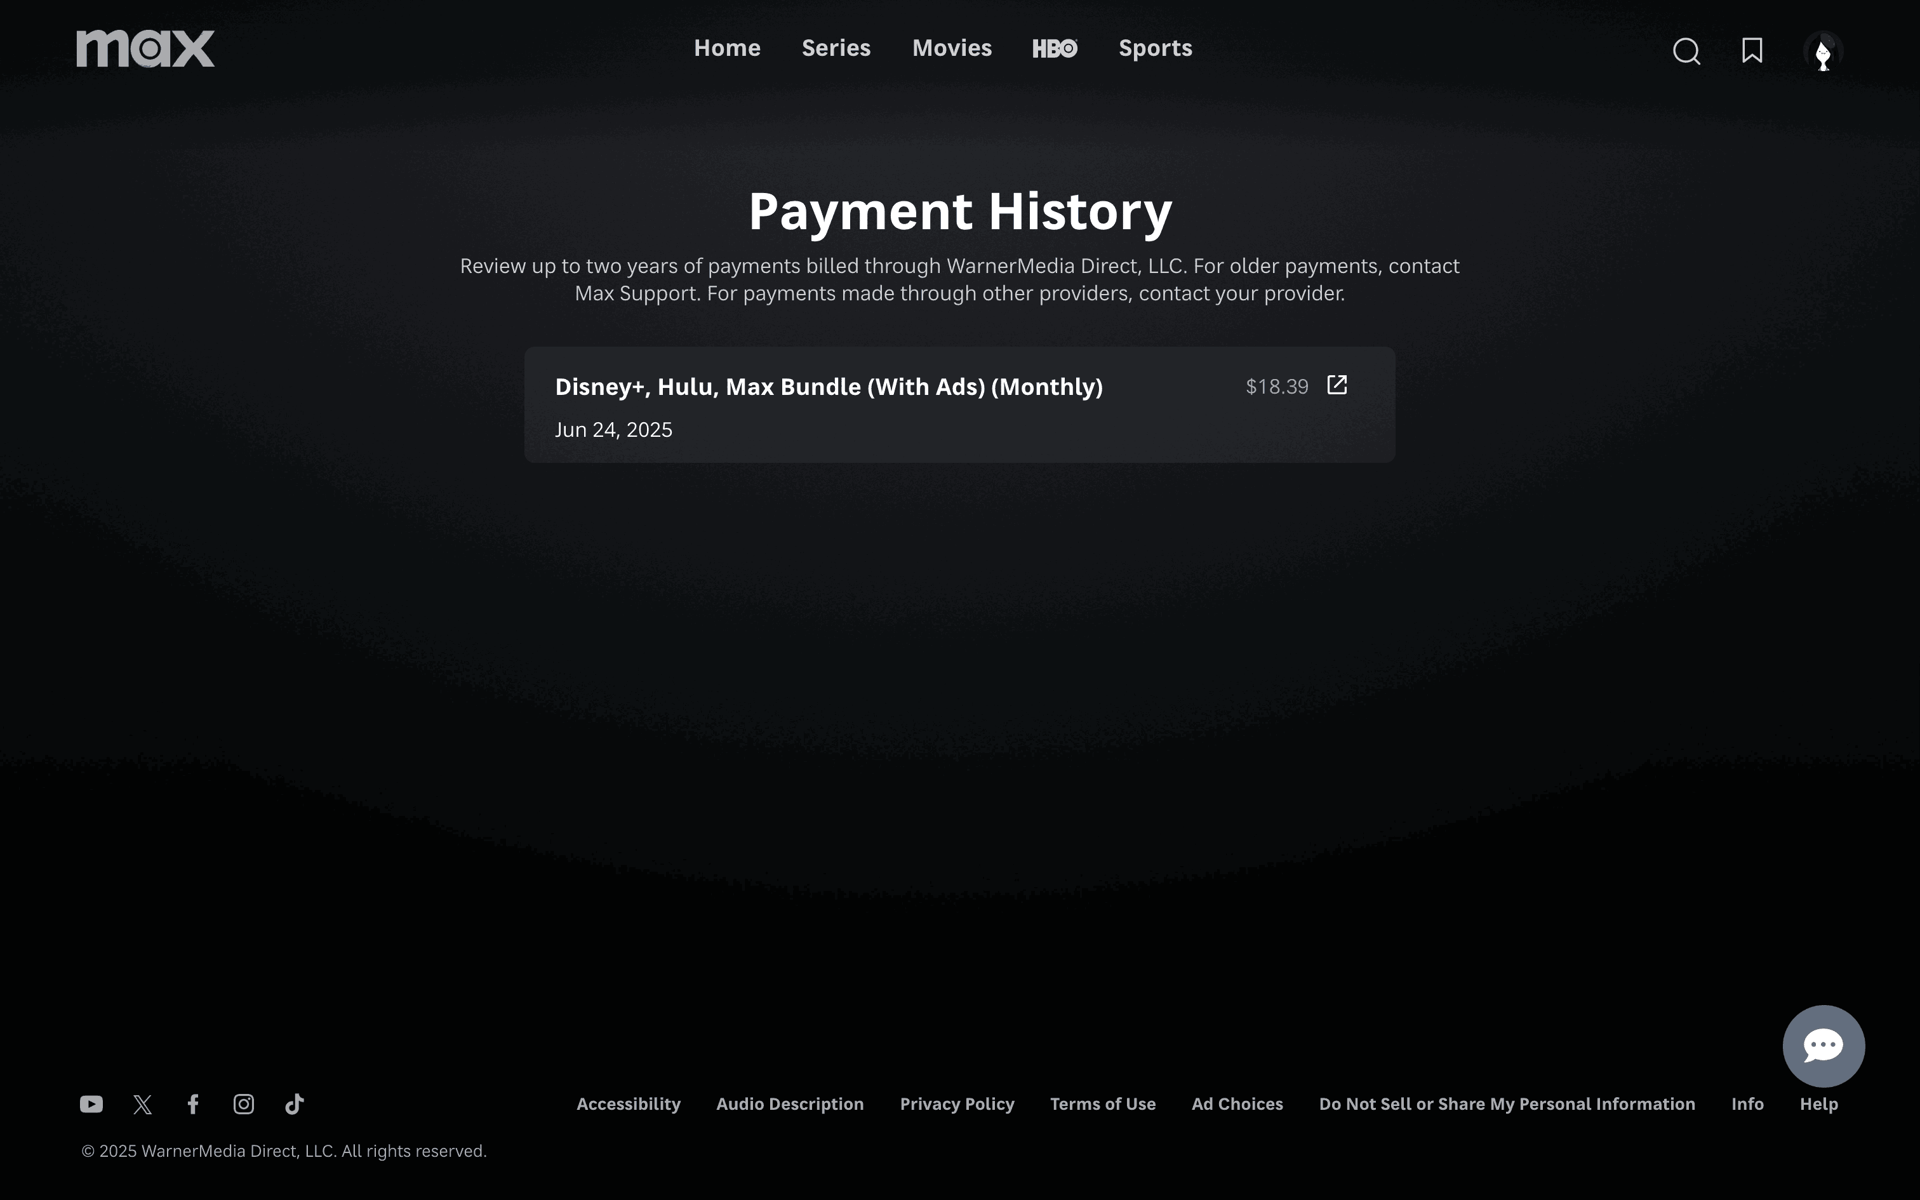Viewport: 1920px width, 1200px height.
Task: Open the Privacy Policy link
Action: click(x=957, y=1104)
